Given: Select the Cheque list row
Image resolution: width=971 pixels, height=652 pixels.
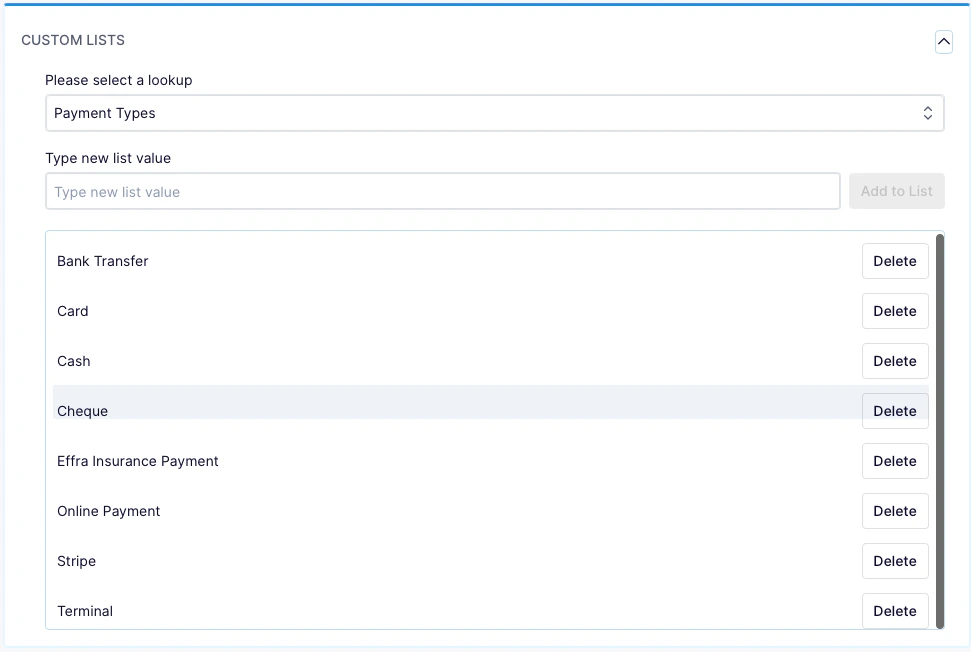Looking at the screenshot, I should click(x=400, y=411).
